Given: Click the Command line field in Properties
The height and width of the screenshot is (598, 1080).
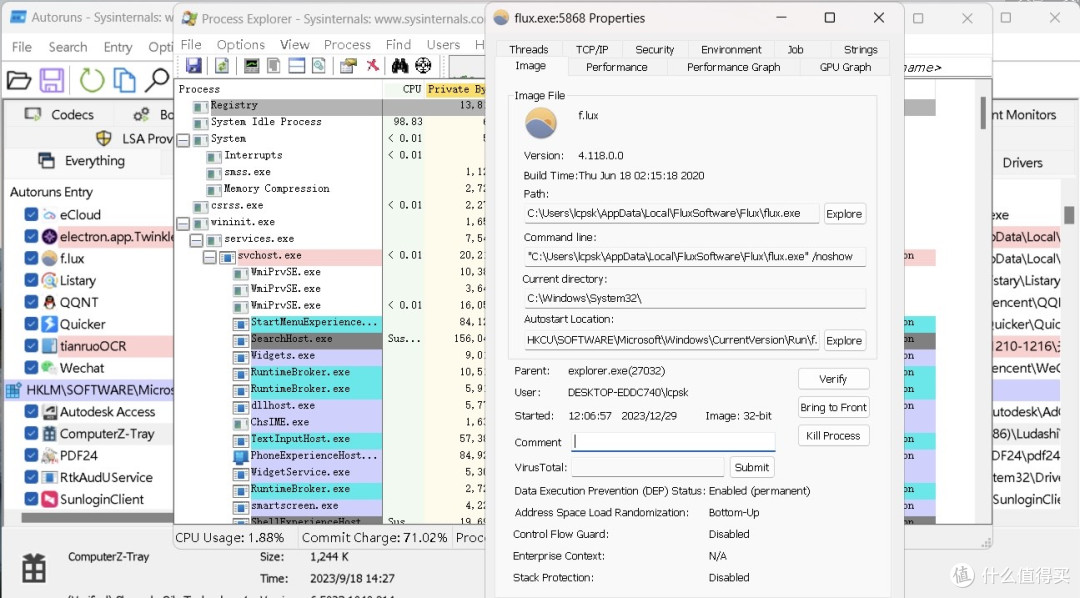Looking at the screenshot, I should pyautogui.click(x=694, y=256).
